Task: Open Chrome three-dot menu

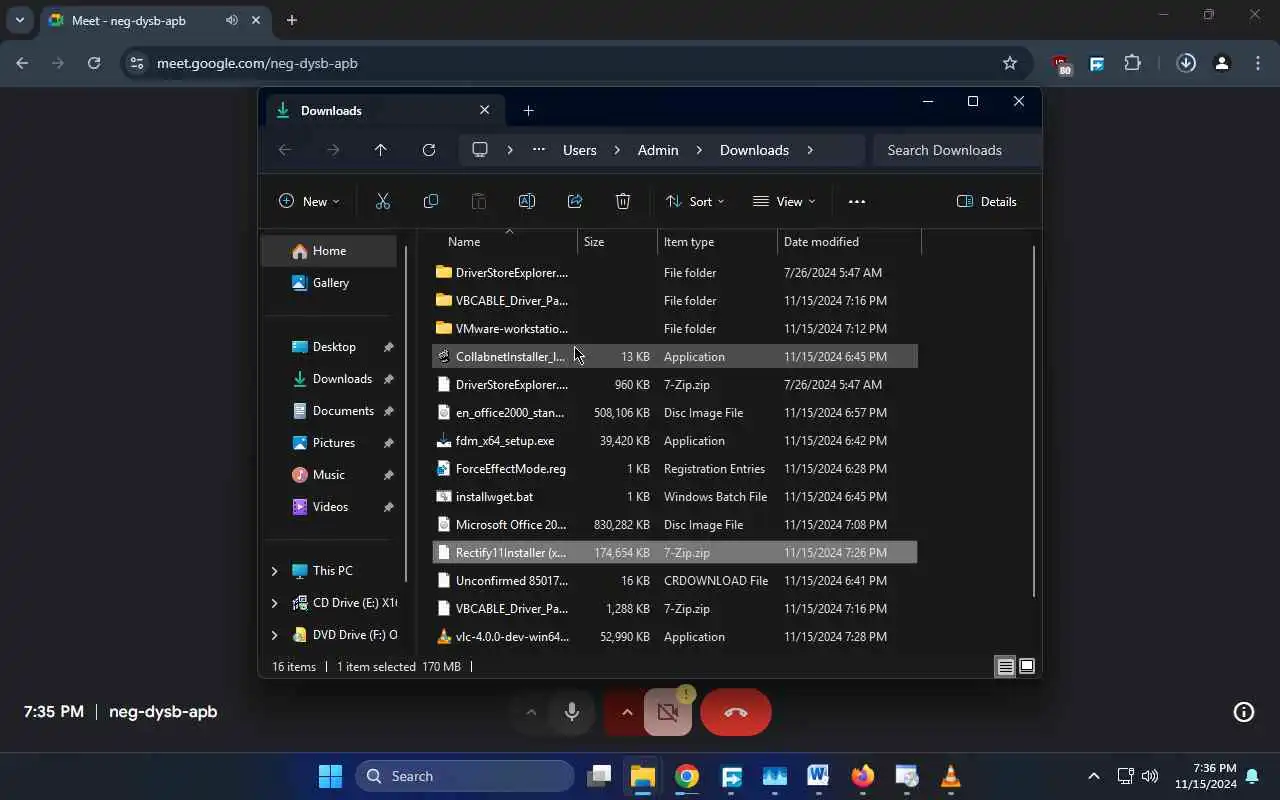Action: click(x=1258, y=63)
